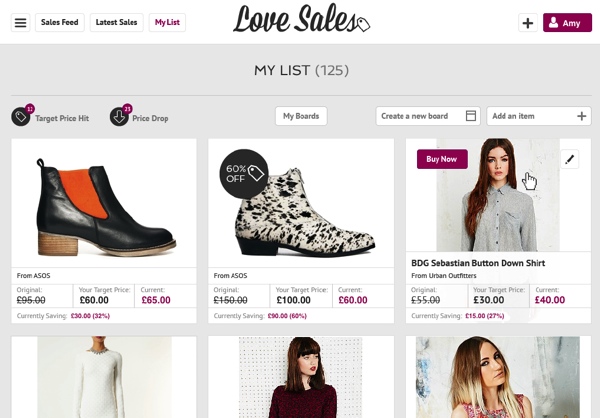Click the plus icon in Add an item
This screenshot has height=418, width=600.
(x=581, y=116)
